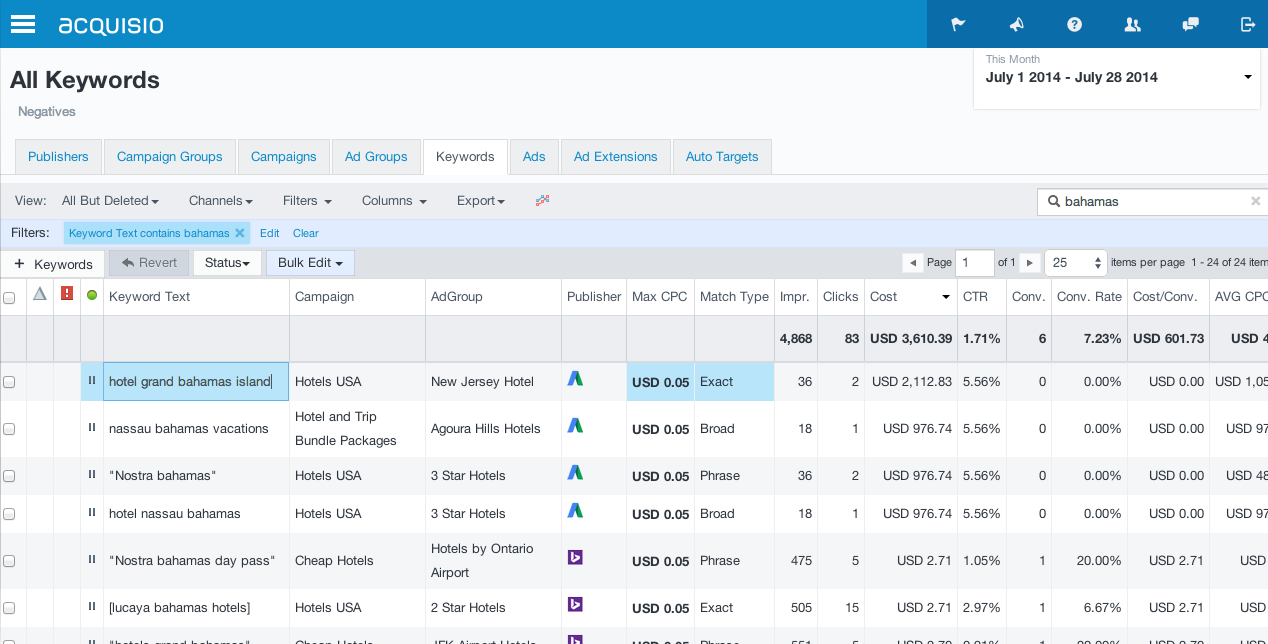Open the users accounts icon
1268x644 pixels.
pos(1132,24)
